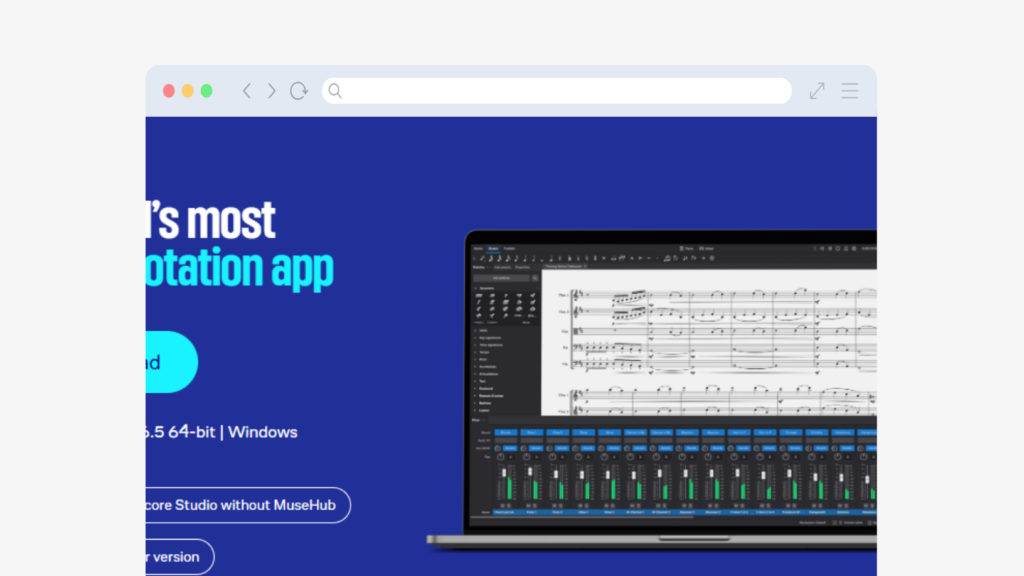Collapse the Dynamics palette section
This screenshot has height=576, width=1024.
pyautogui.click(x=476, y=288)
